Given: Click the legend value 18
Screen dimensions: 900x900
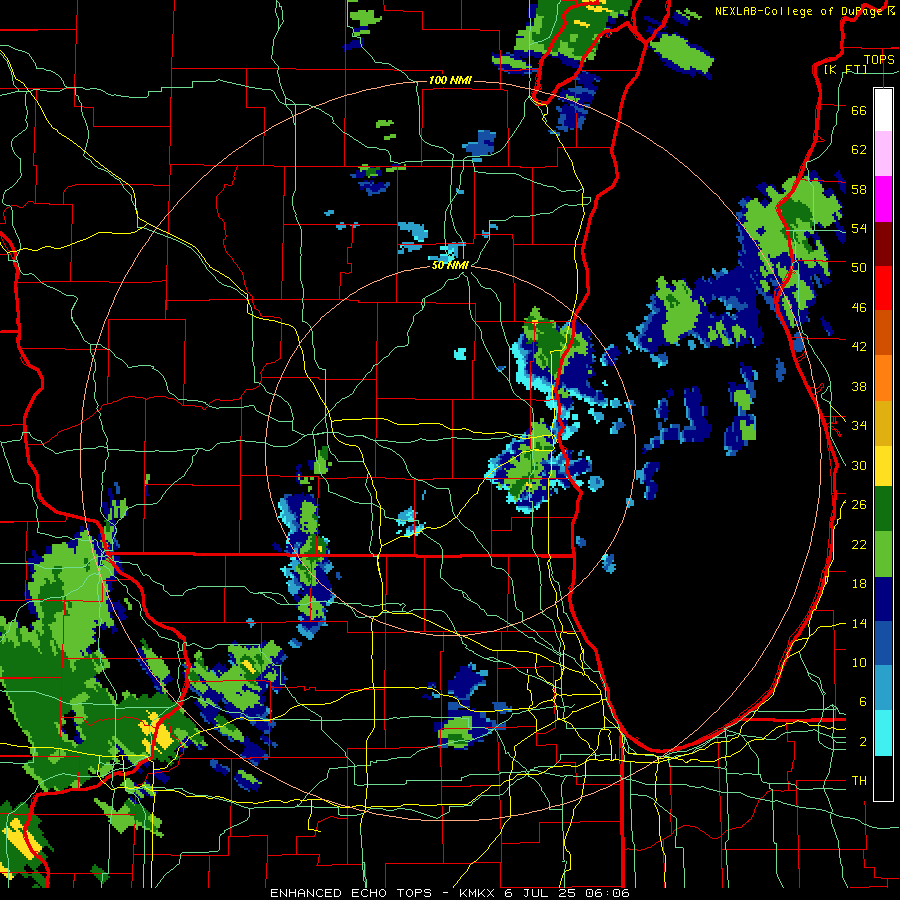Looking at the screenshot, I should (x=859, y=584).
